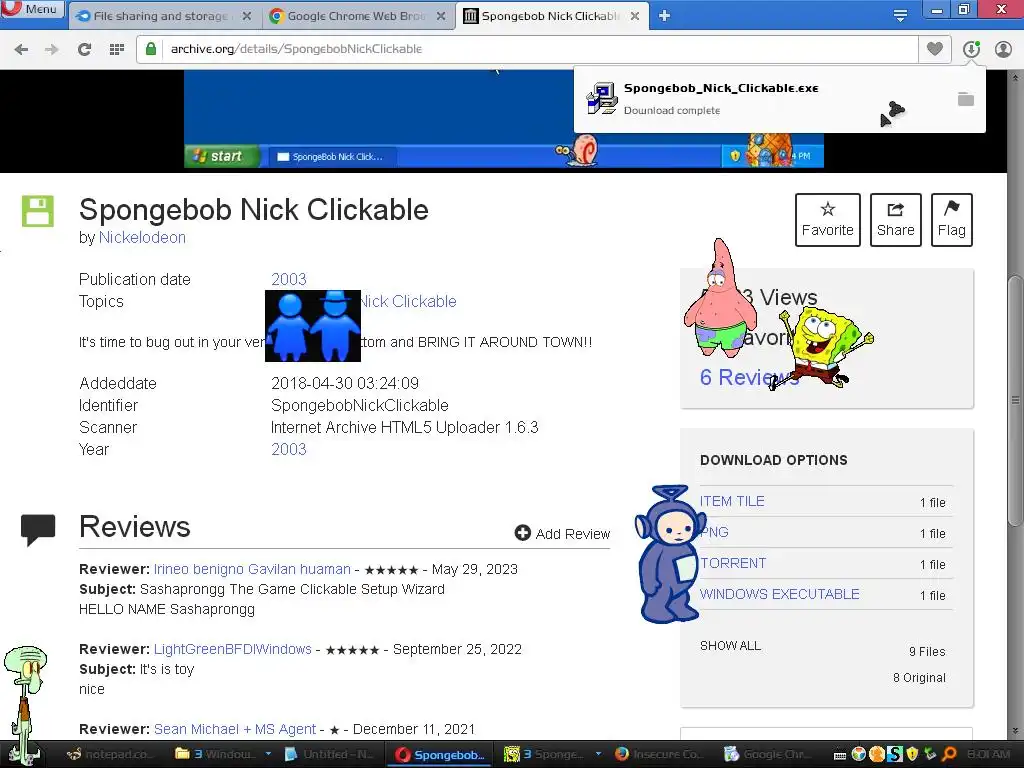Viewport: 1024px width, 768px height.
Task: Open the tab menu stack icon
Action: click(900, 16)
